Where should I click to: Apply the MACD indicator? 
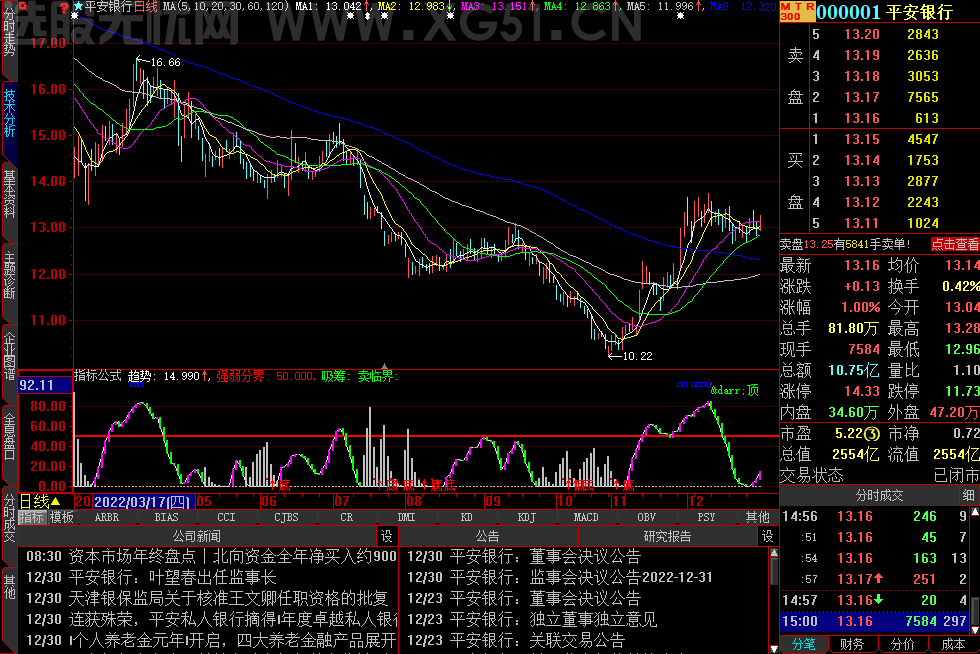586,517
